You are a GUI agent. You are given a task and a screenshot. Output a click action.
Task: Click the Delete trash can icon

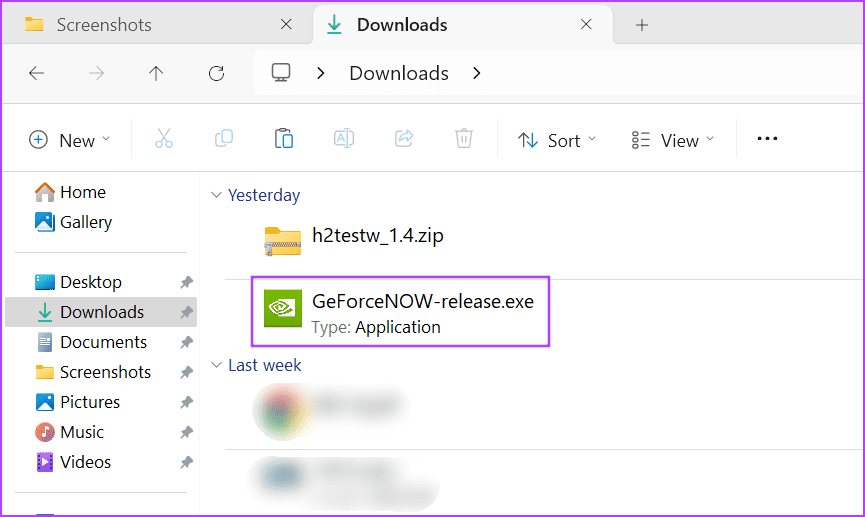[x=464, y=138]
